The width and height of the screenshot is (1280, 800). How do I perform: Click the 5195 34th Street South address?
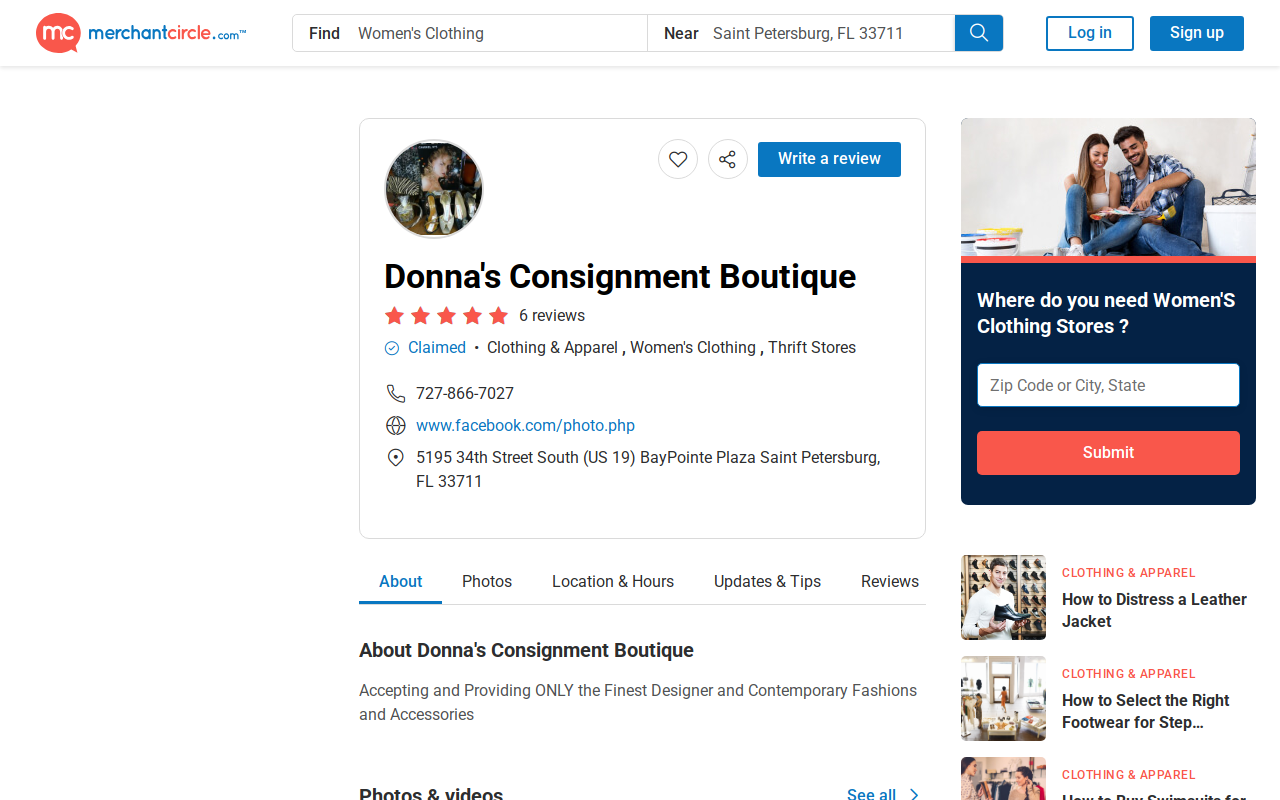coord(648,469)
